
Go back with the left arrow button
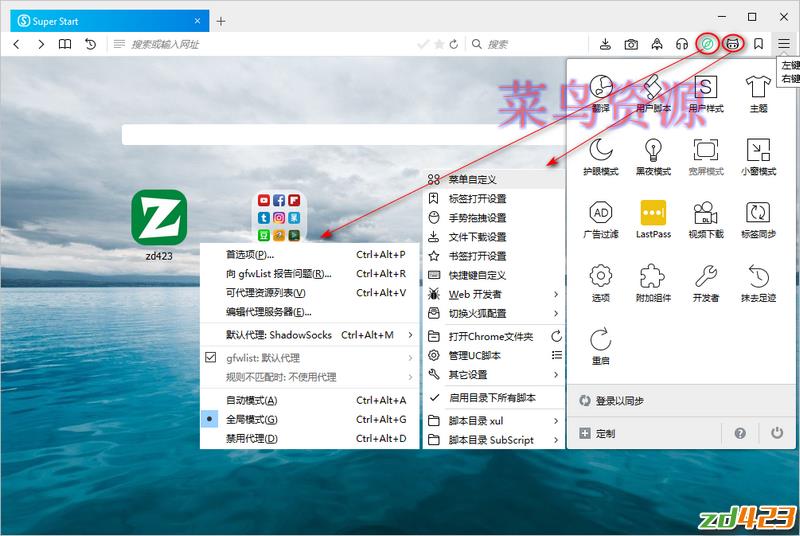[16, 44]
